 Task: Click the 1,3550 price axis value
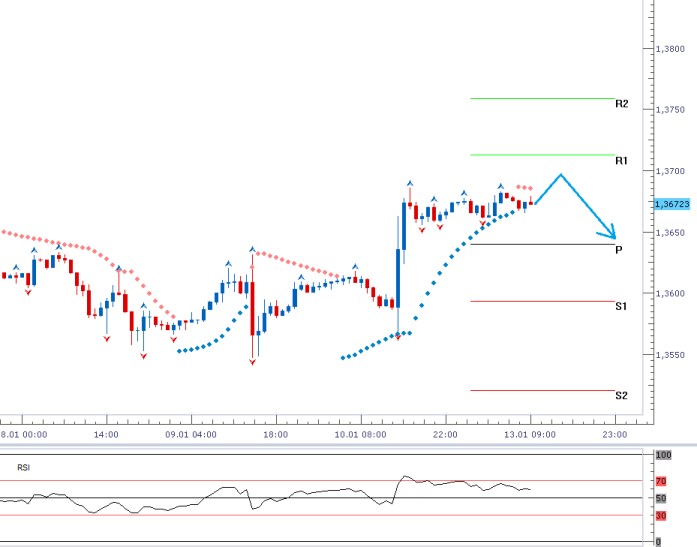[670, 355]
